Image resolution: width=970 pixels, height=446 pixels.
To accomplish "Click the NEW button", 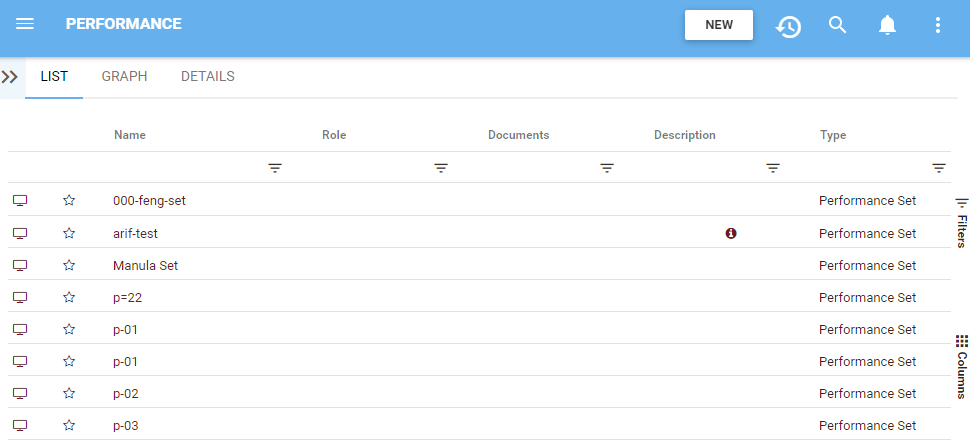I will (719, 25).
